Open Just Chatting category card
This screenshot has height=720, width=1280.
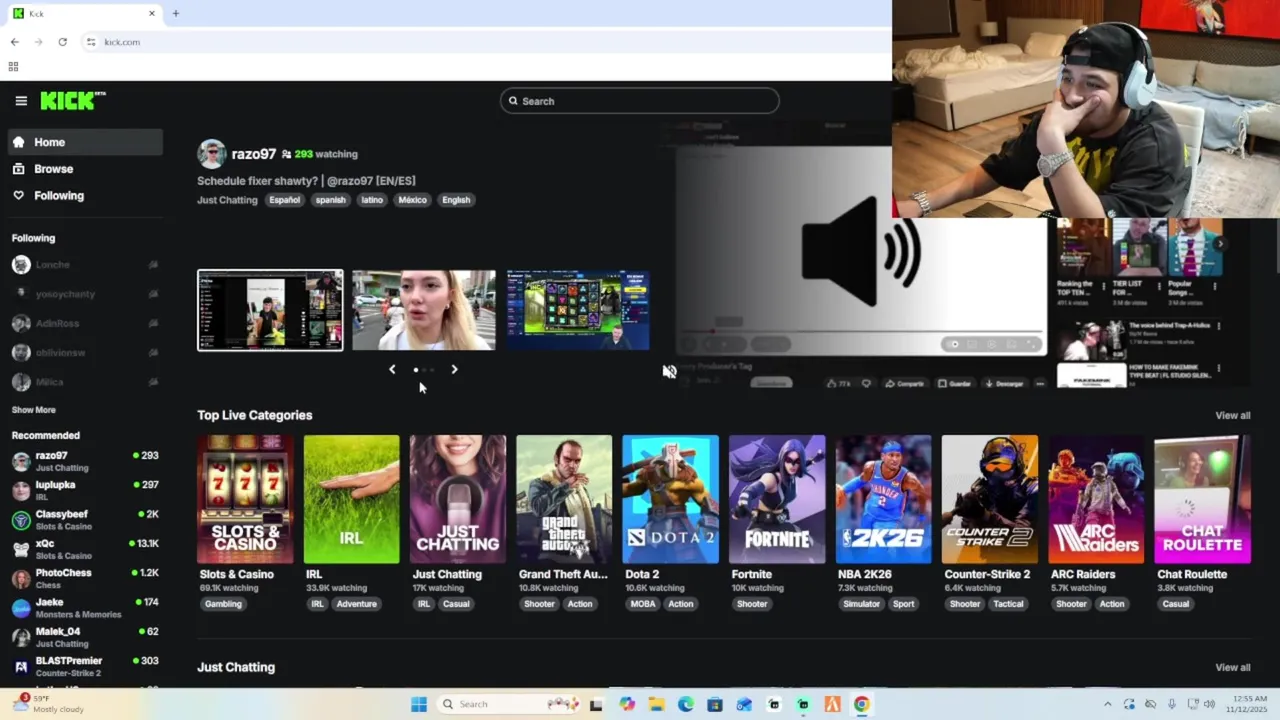click(x=457, y=499)
